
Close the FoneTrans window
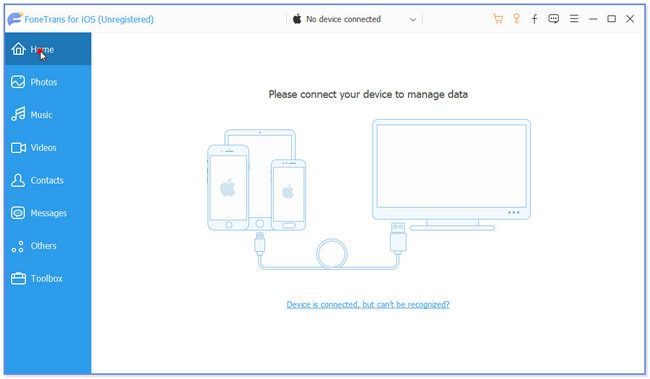click(630, 19)
